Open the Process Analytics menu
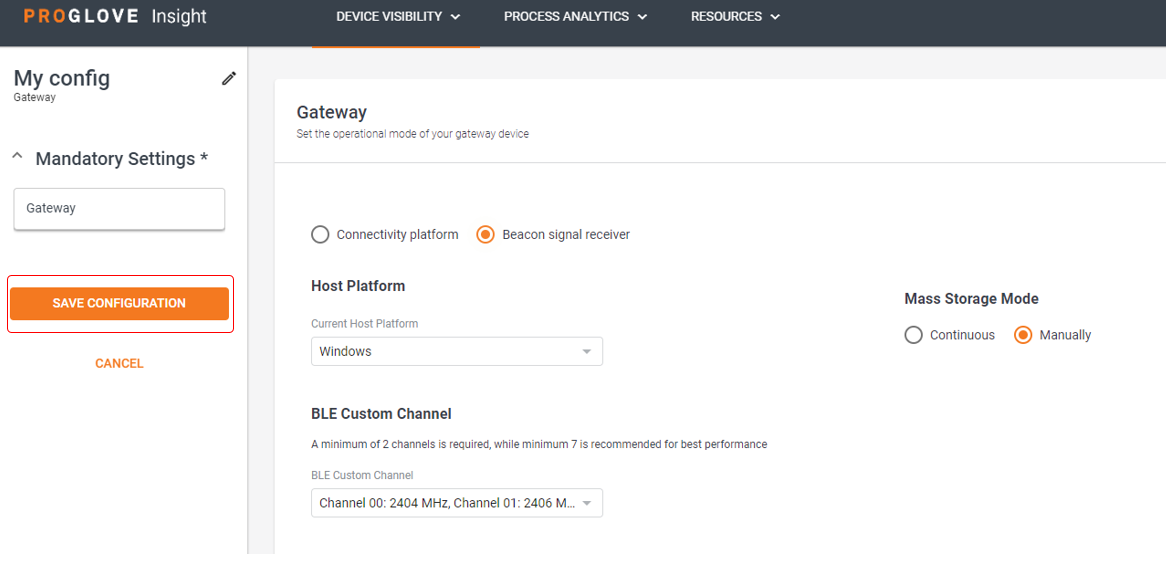The width and height of the screenshot is (1166, 563). (575, 16)
